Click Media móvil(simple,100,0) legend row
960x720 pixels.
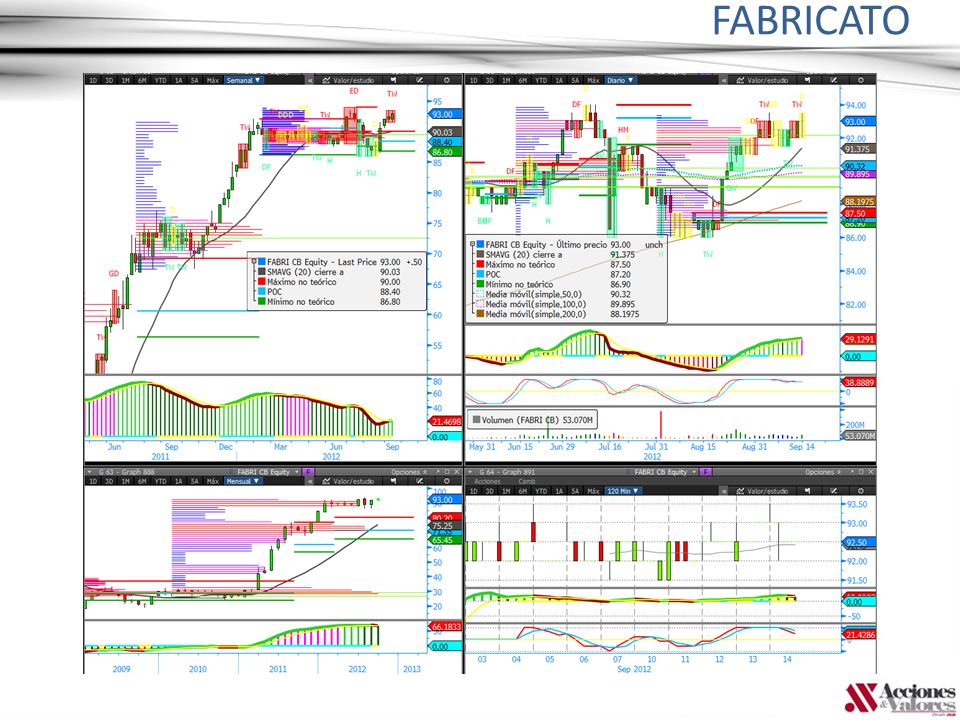(x=557, y=304)
